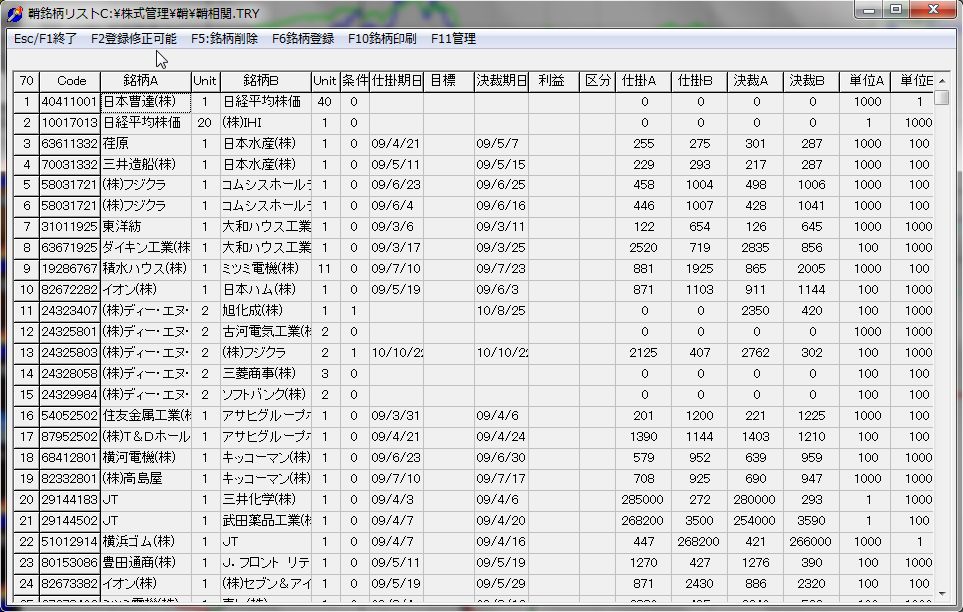The width and height of the screenshot is (963, 612).
Task: Click the 決裁B column header
Action: pyautogui.click(x=811, y=81)
